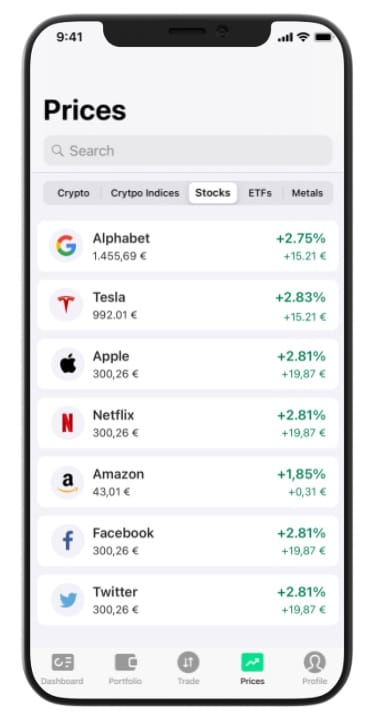Open the Trade arrows icon
Viewport: 370px width, 723px height.
point(188,663)
